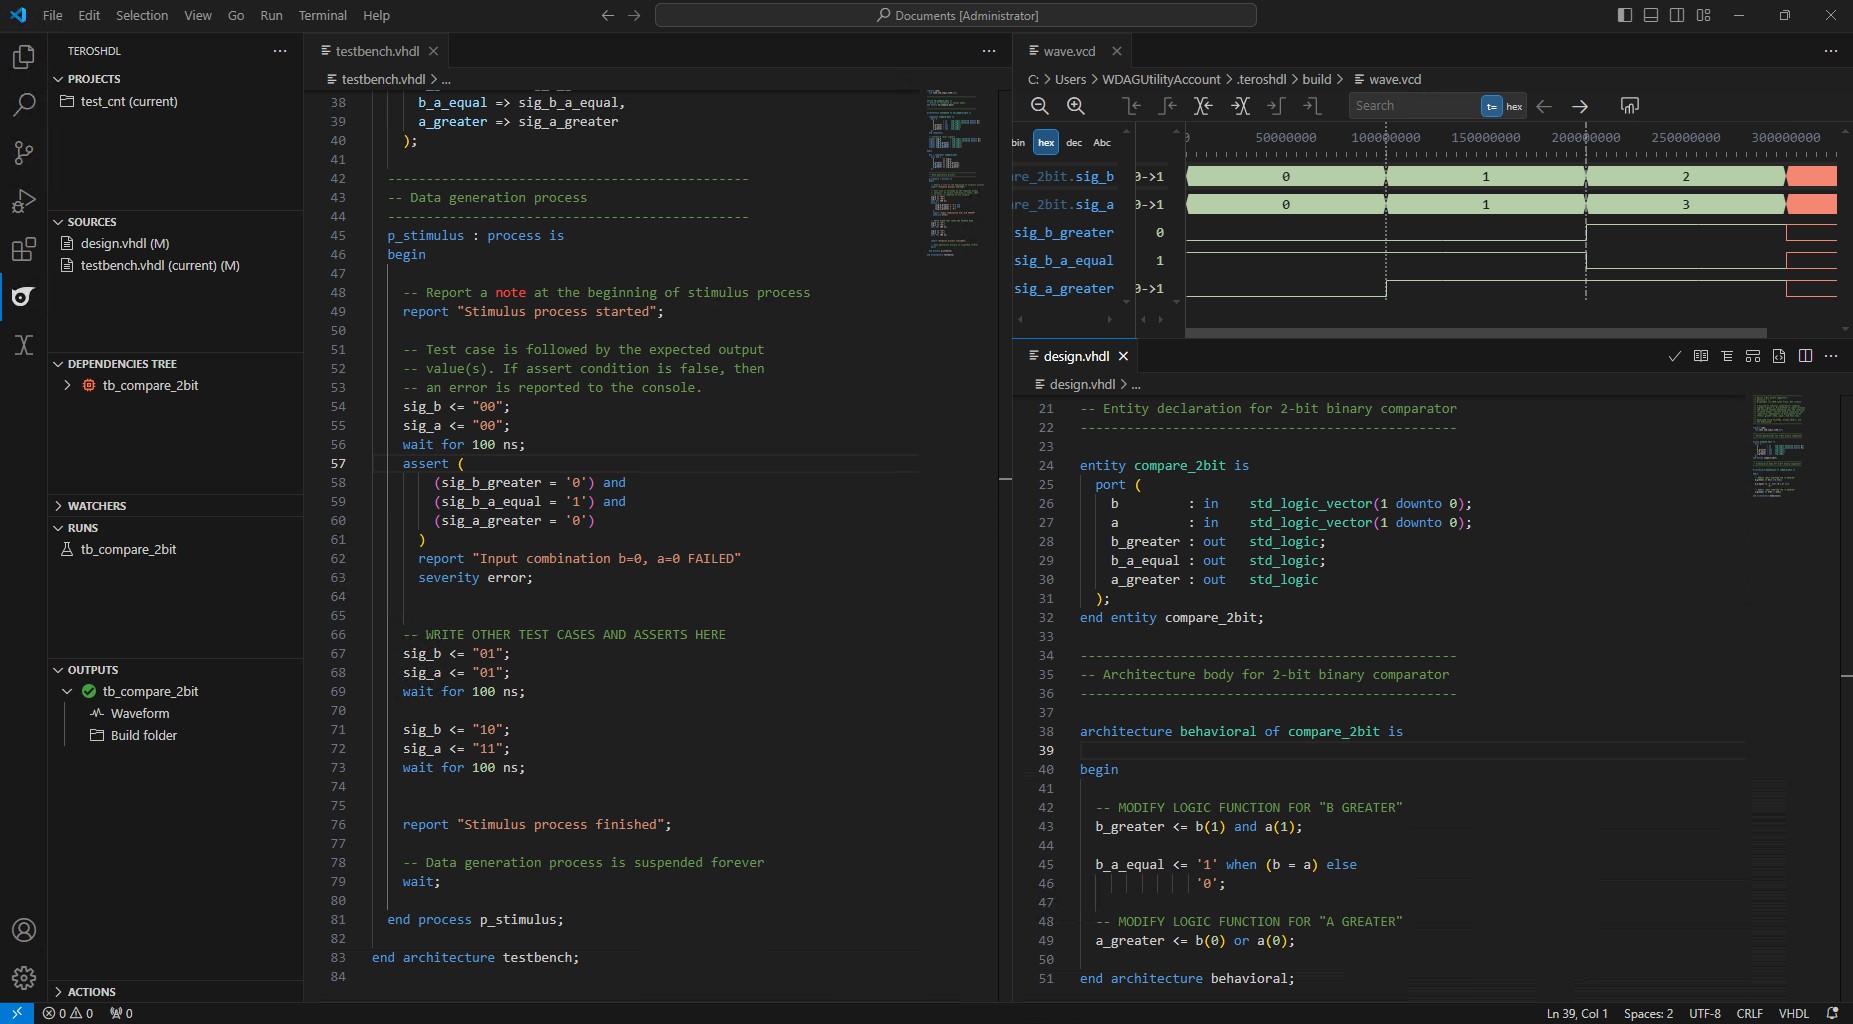Jump to the previous any-edge transition in the waveform
Screen dimensions: 1853x1024
click(1203, 106)
